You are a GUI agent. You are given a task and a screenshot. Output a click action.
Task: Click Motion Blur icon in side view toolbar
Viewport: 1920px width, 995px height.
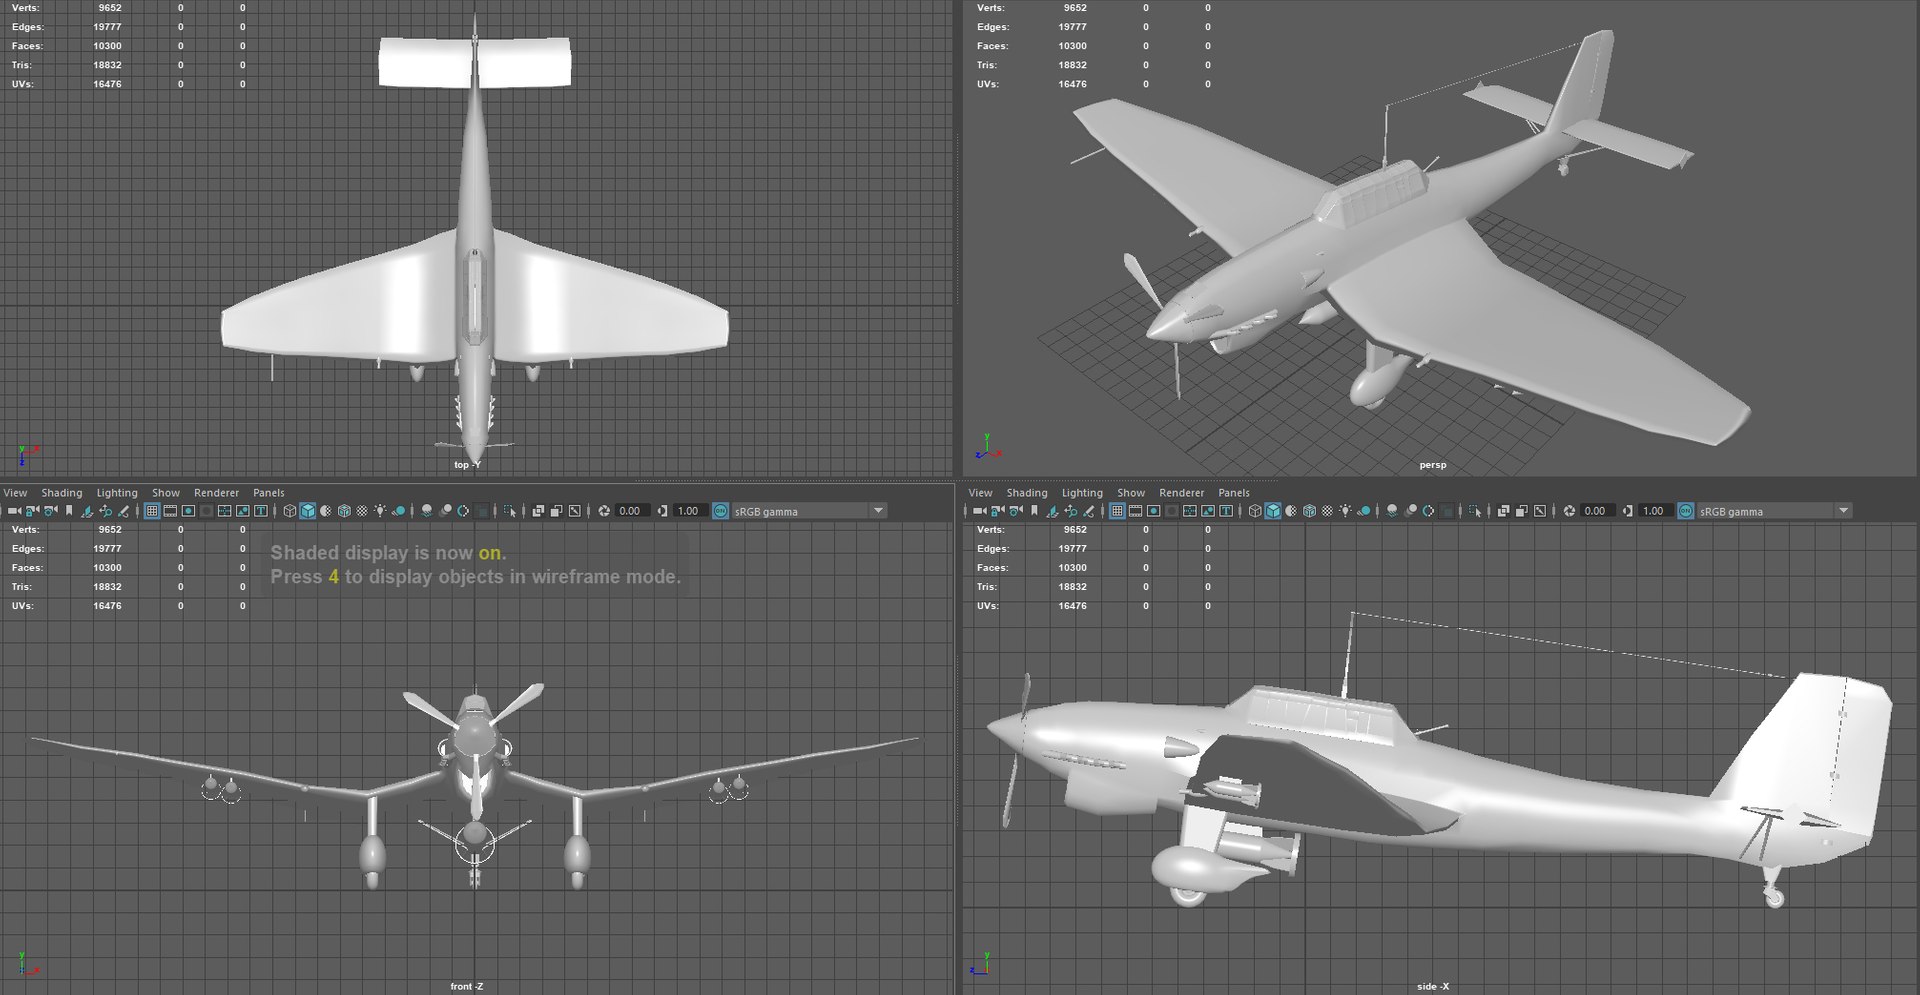tap(1410, 511)
